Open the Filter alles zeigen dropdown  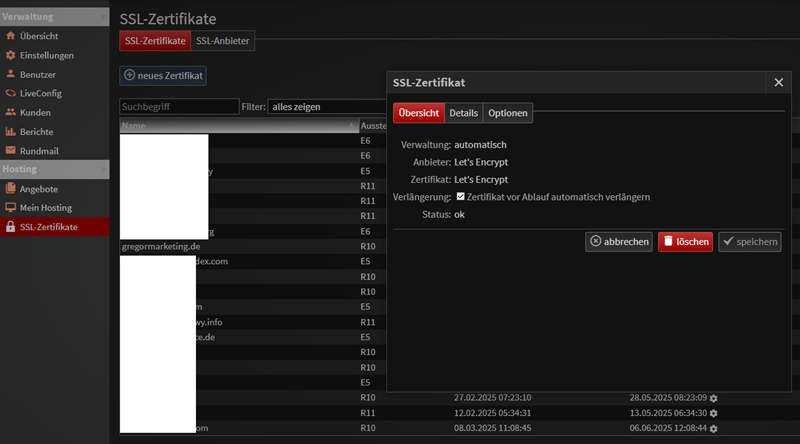pos(327,107)
